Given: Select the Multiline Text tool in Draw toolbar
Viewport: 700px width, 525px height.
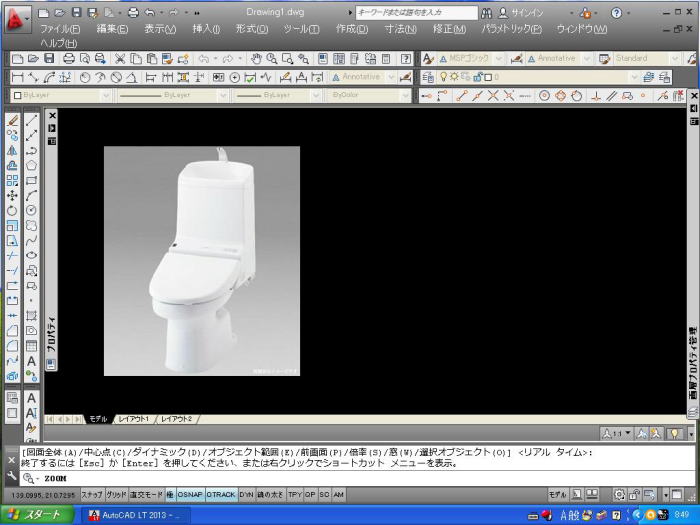Looking at the screenshot, I should [x=31, y=361].
